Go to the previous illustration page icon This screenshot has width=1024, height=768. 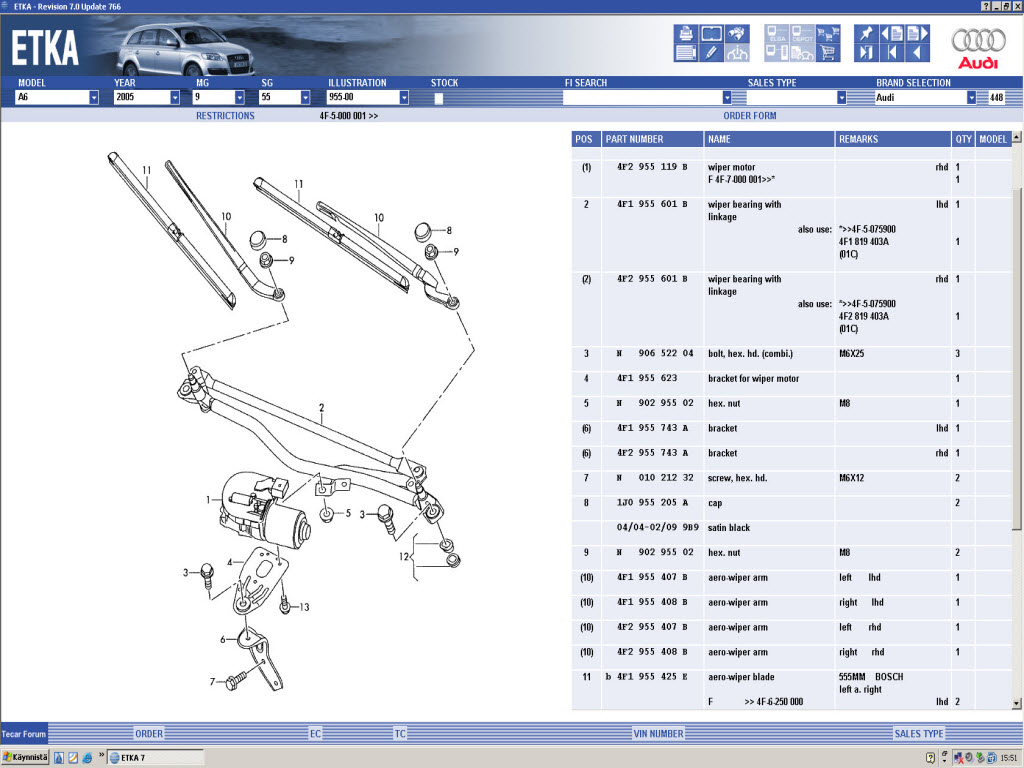pos(892,33)
